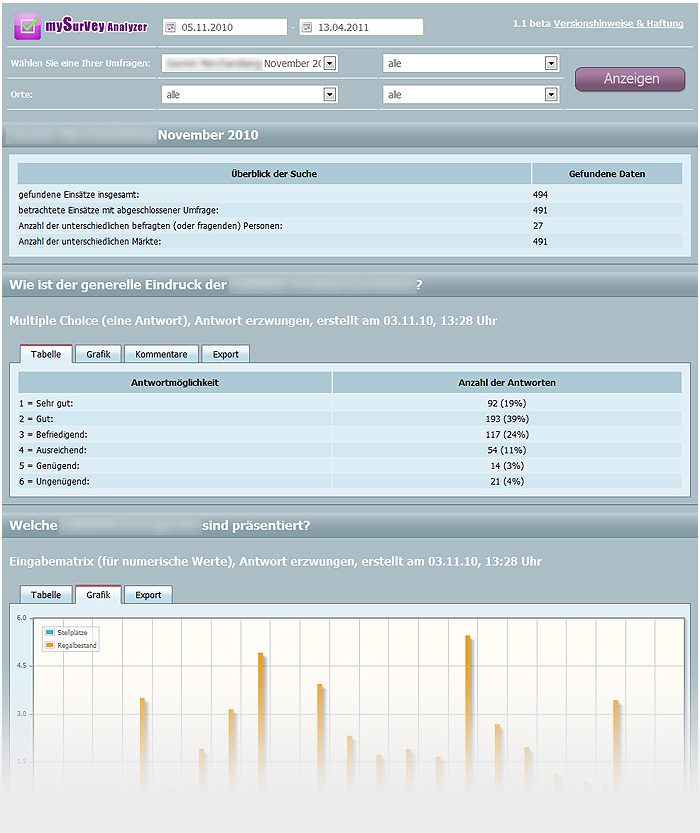Select row 'gefundene Einsätze insgesamt'
Viewport: 700px width, 833px height.
tap(350, 194)
